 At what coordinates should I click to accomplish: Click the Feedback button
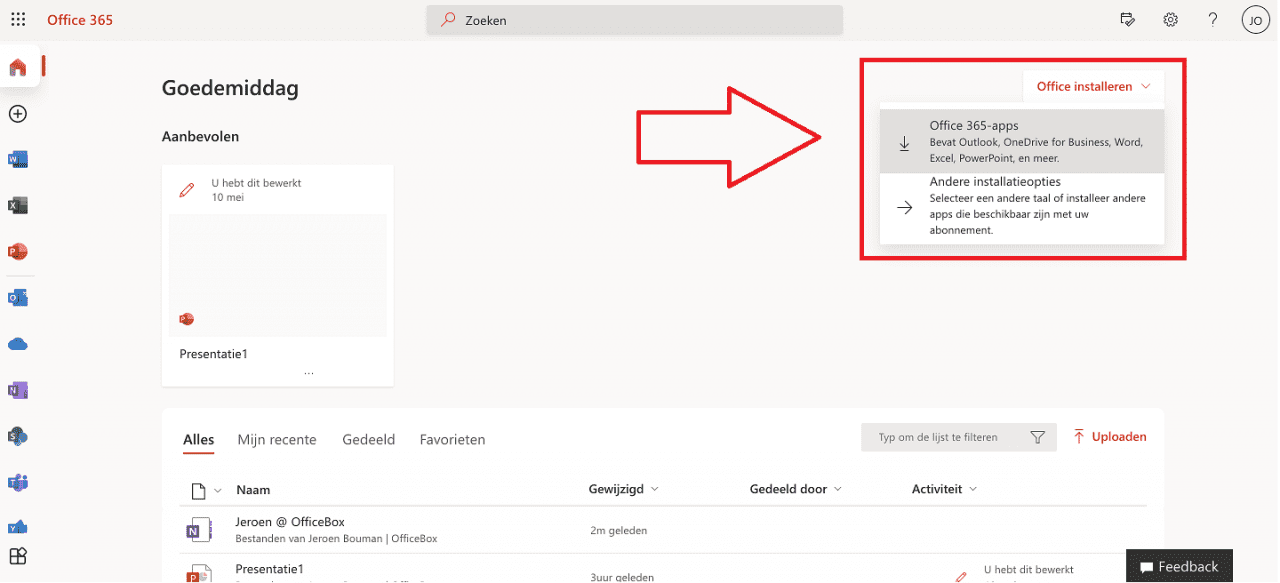coord(1179,566)
